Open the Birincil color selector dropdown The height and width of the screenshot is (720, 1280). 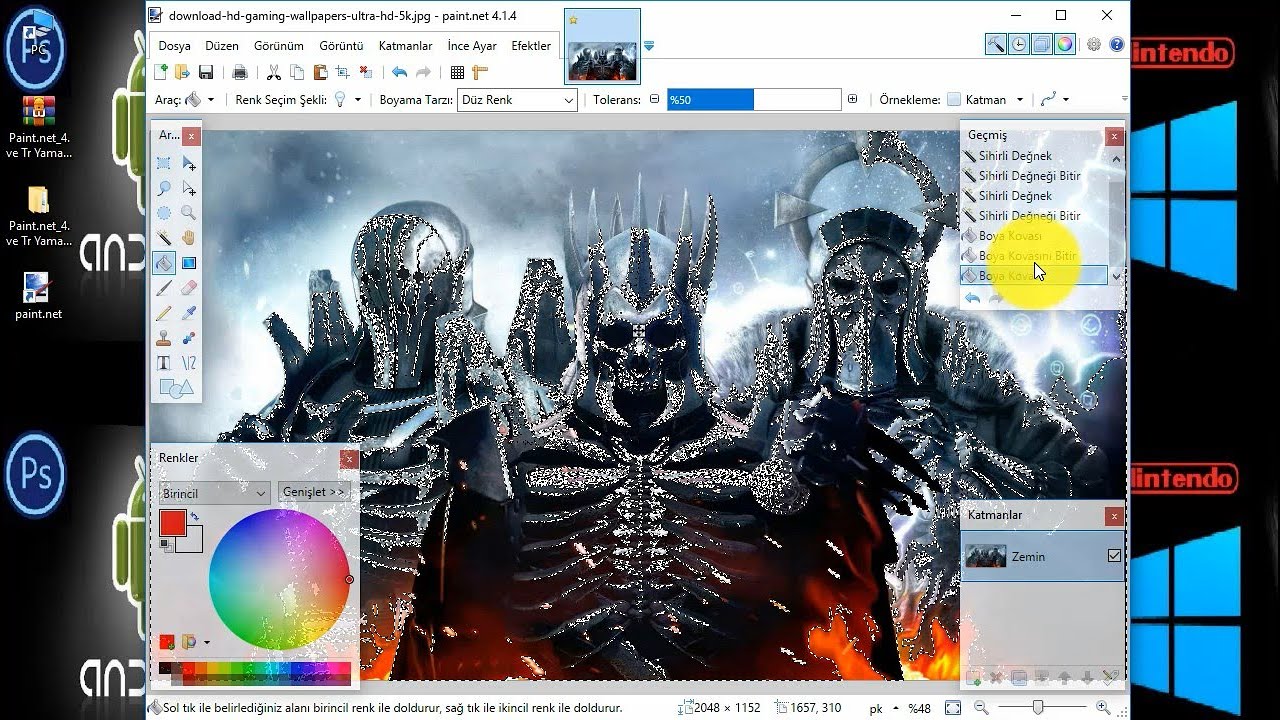215,492
